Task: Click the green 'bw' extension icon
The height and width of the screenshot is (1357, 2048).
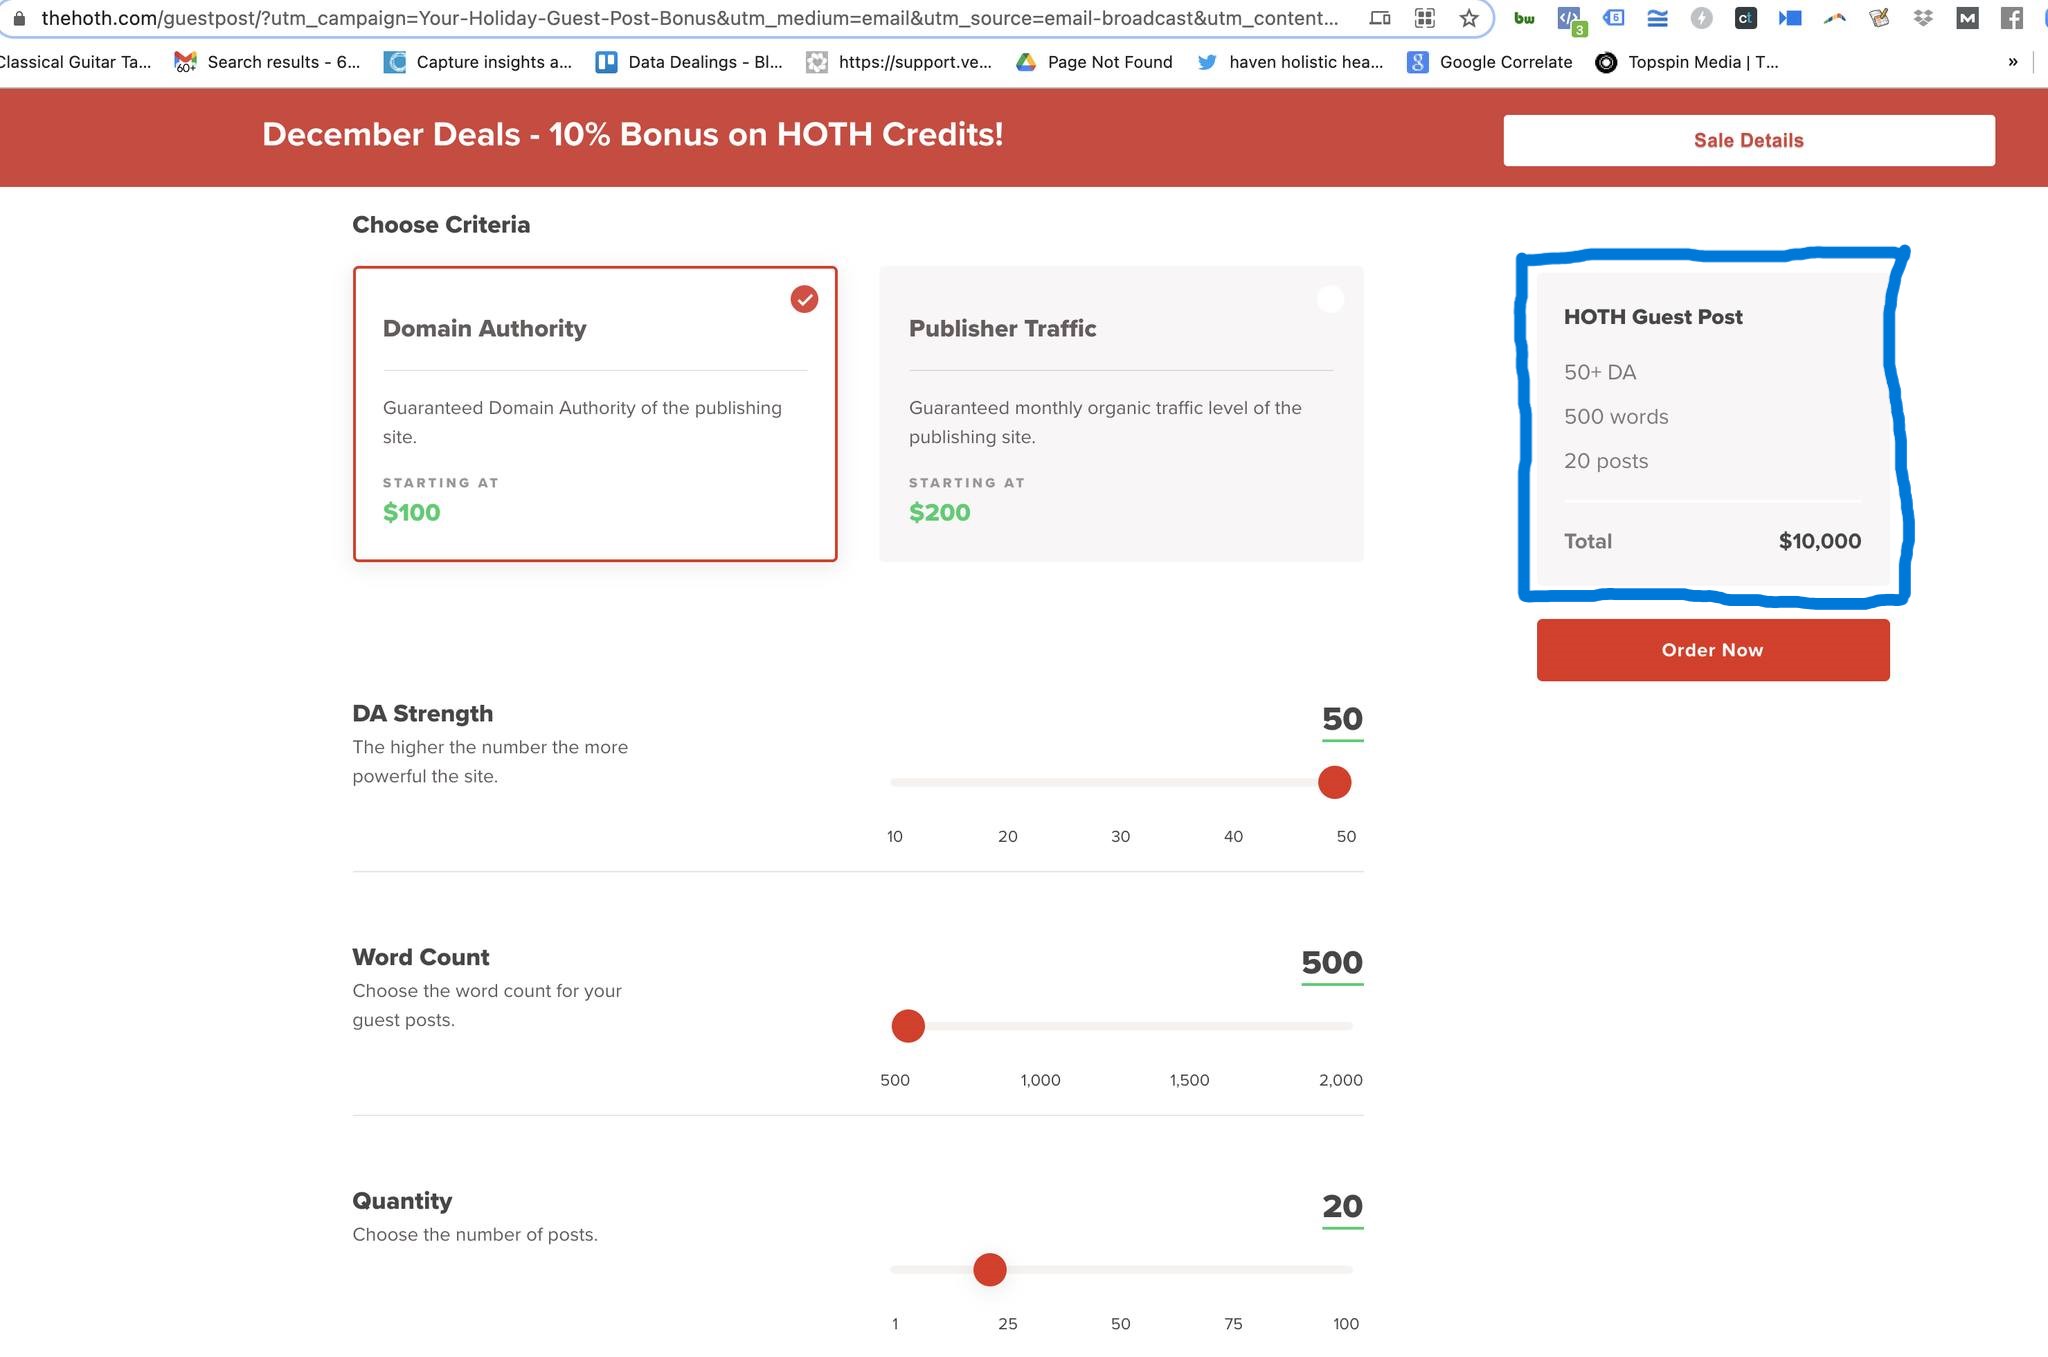Action: coord(1524,18)
